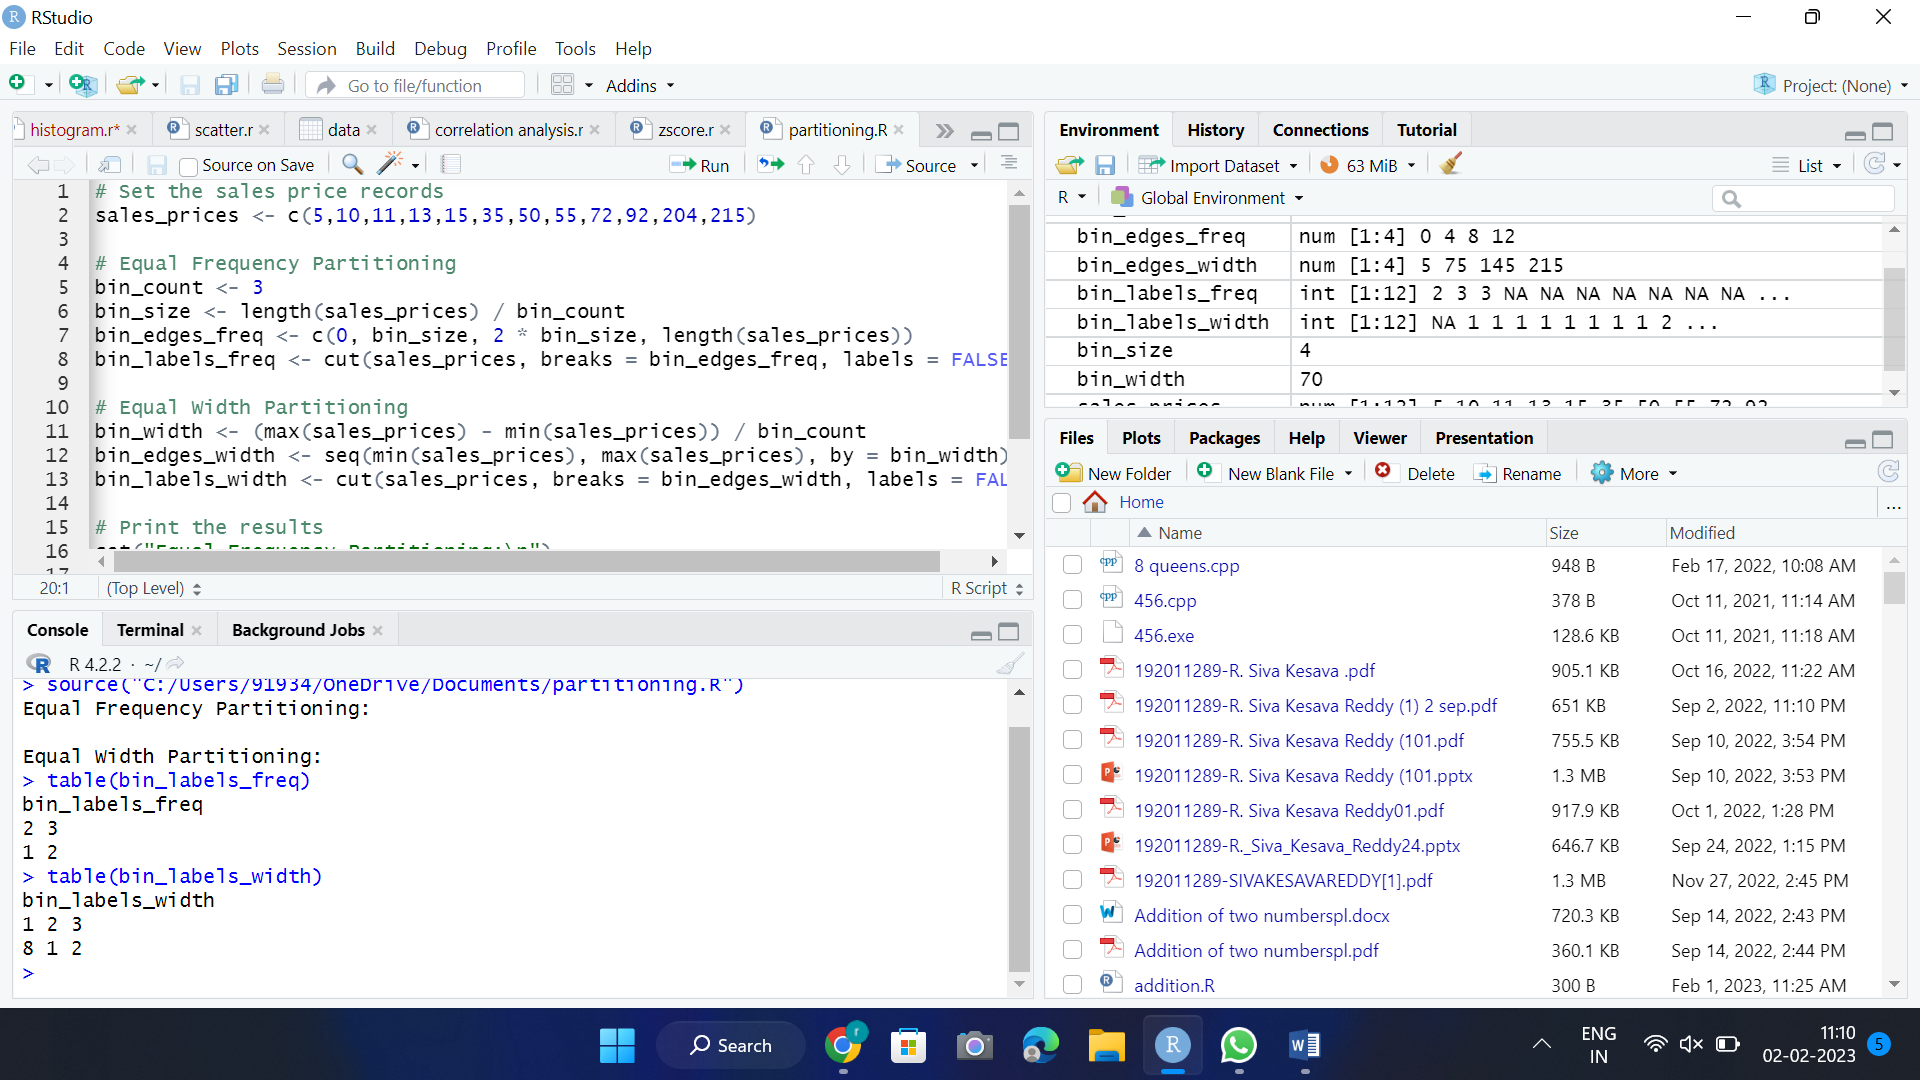Screen dimensions: 1920x1080
Task: Click the show in new window icon
Action: [x=110, y=164]
